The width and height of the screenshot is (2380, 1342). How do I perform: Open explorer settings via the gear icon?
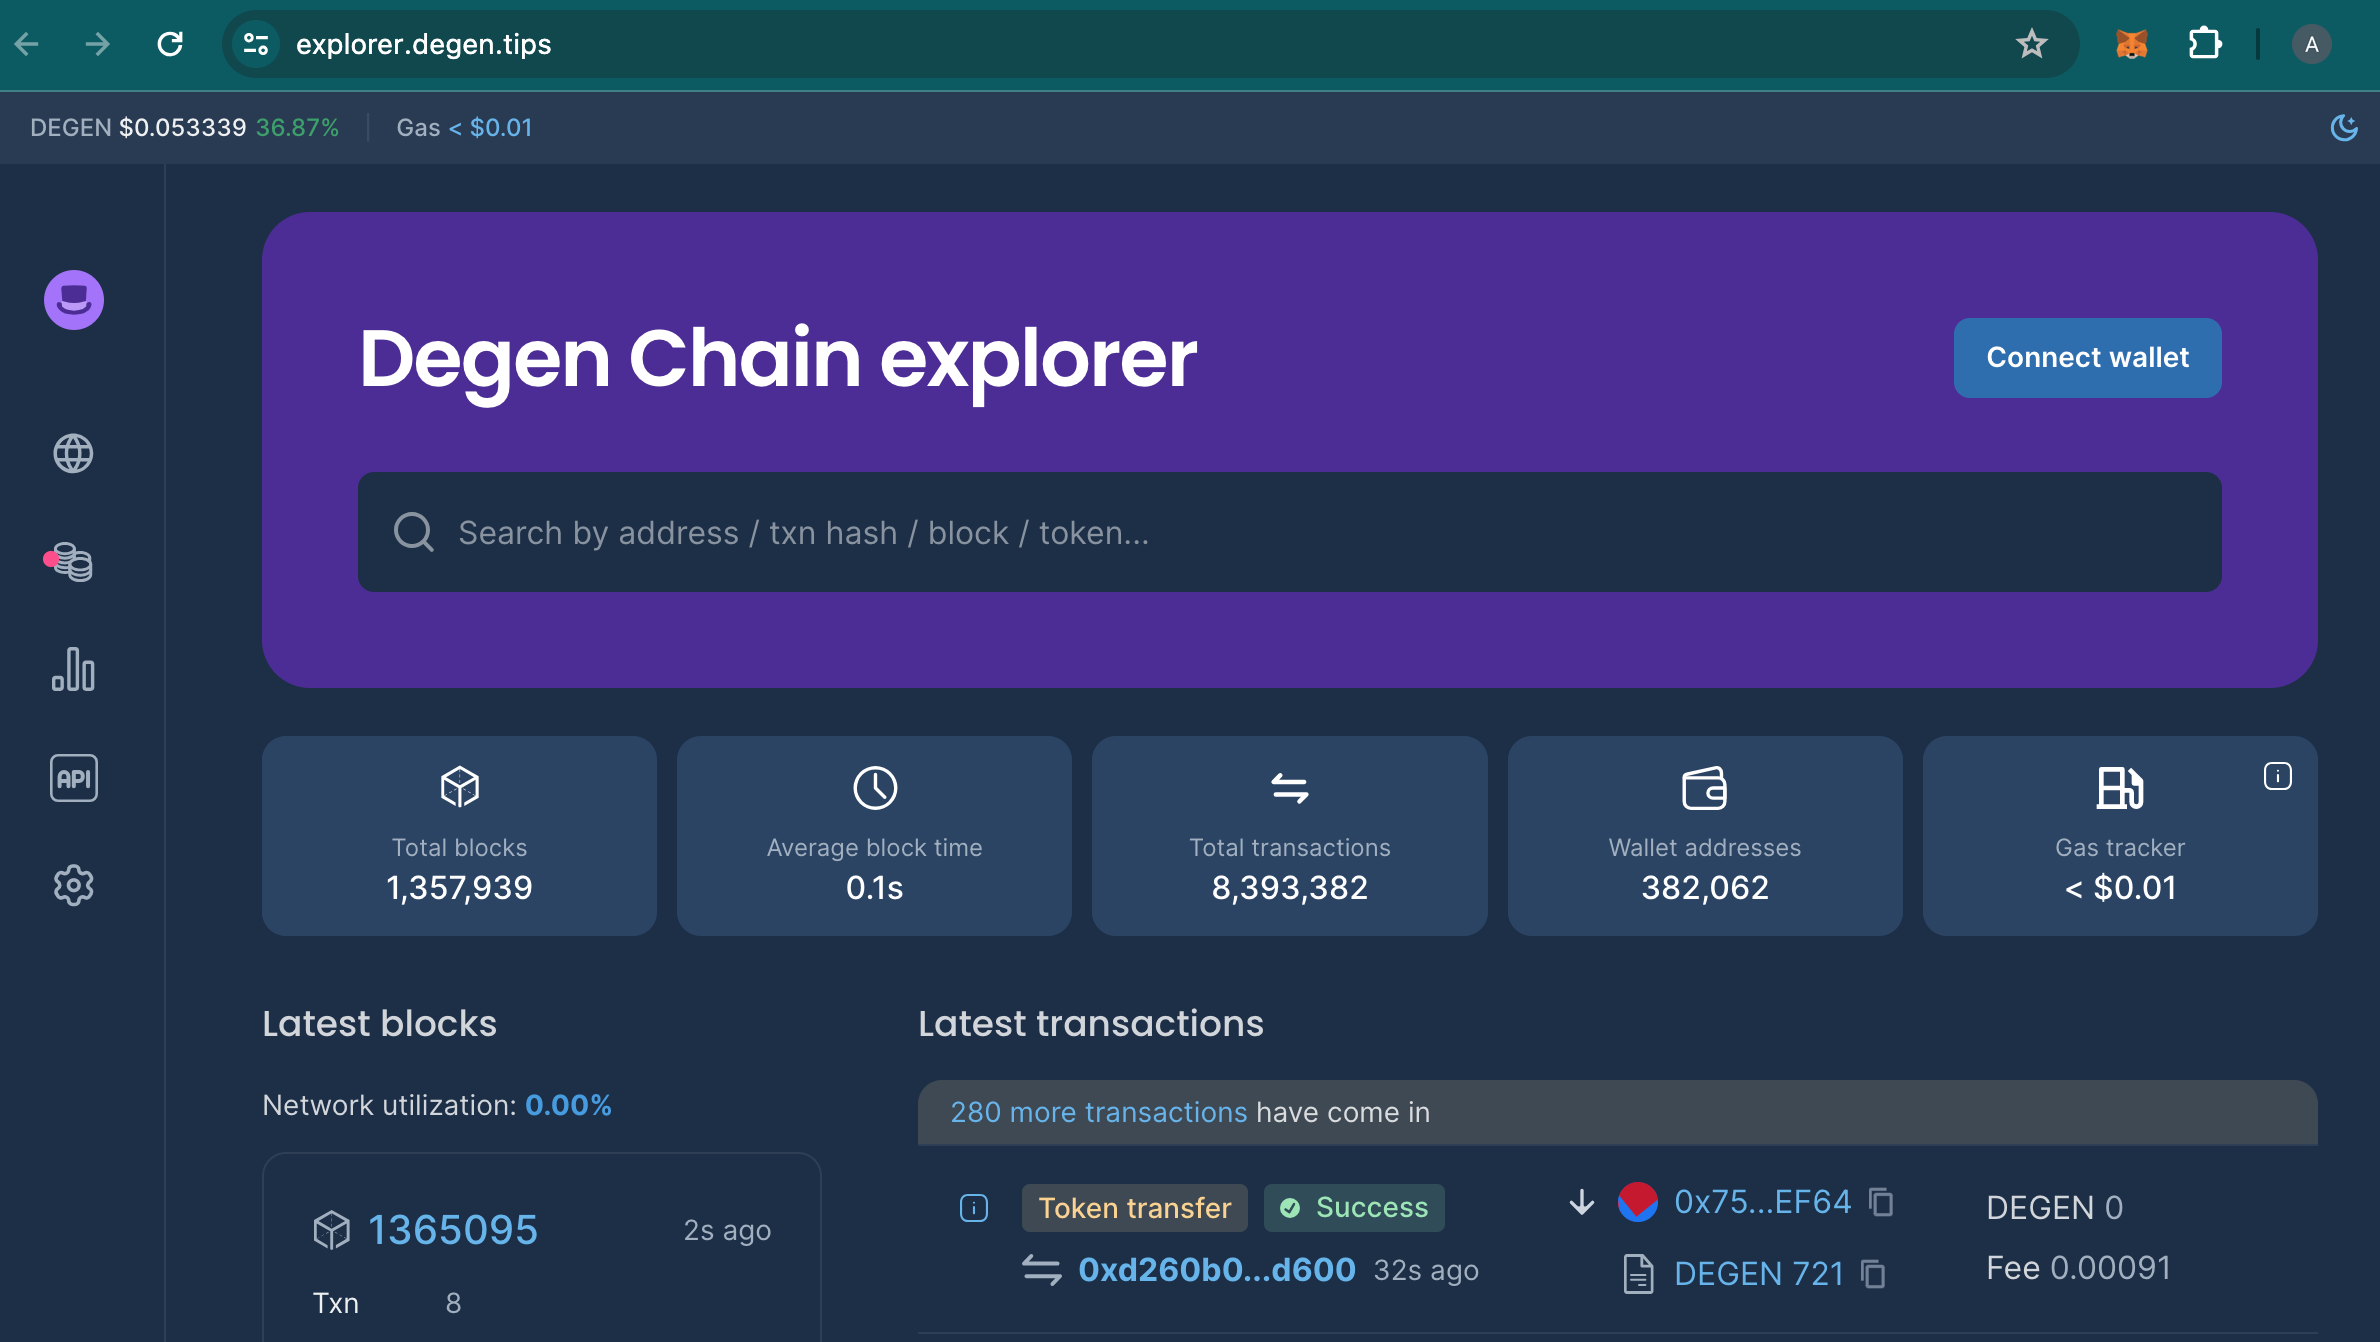pos(73,884)
